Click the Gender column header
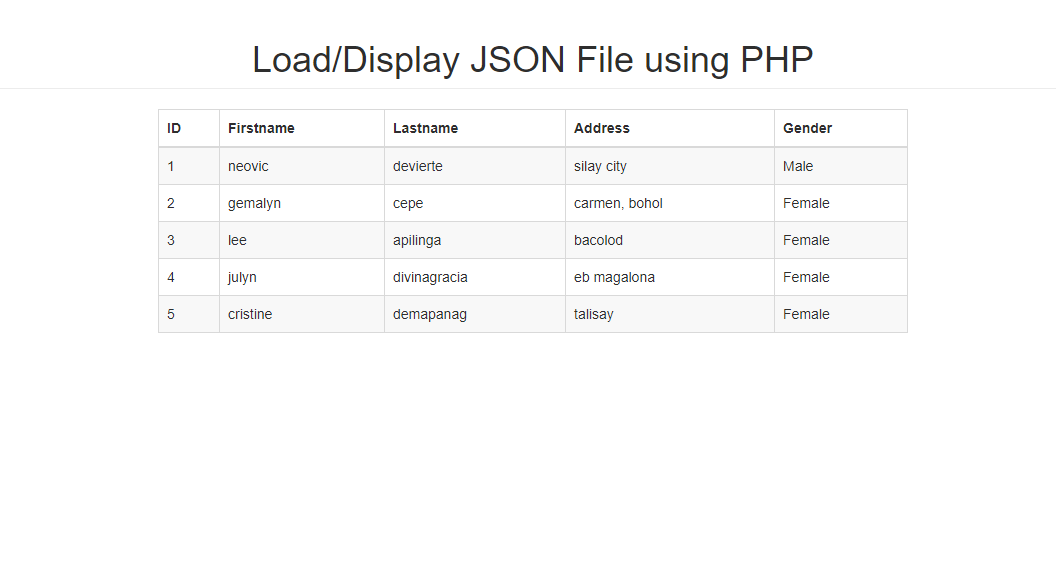Viewport: 1056px width, 581px height. click(x=807, y=128)
